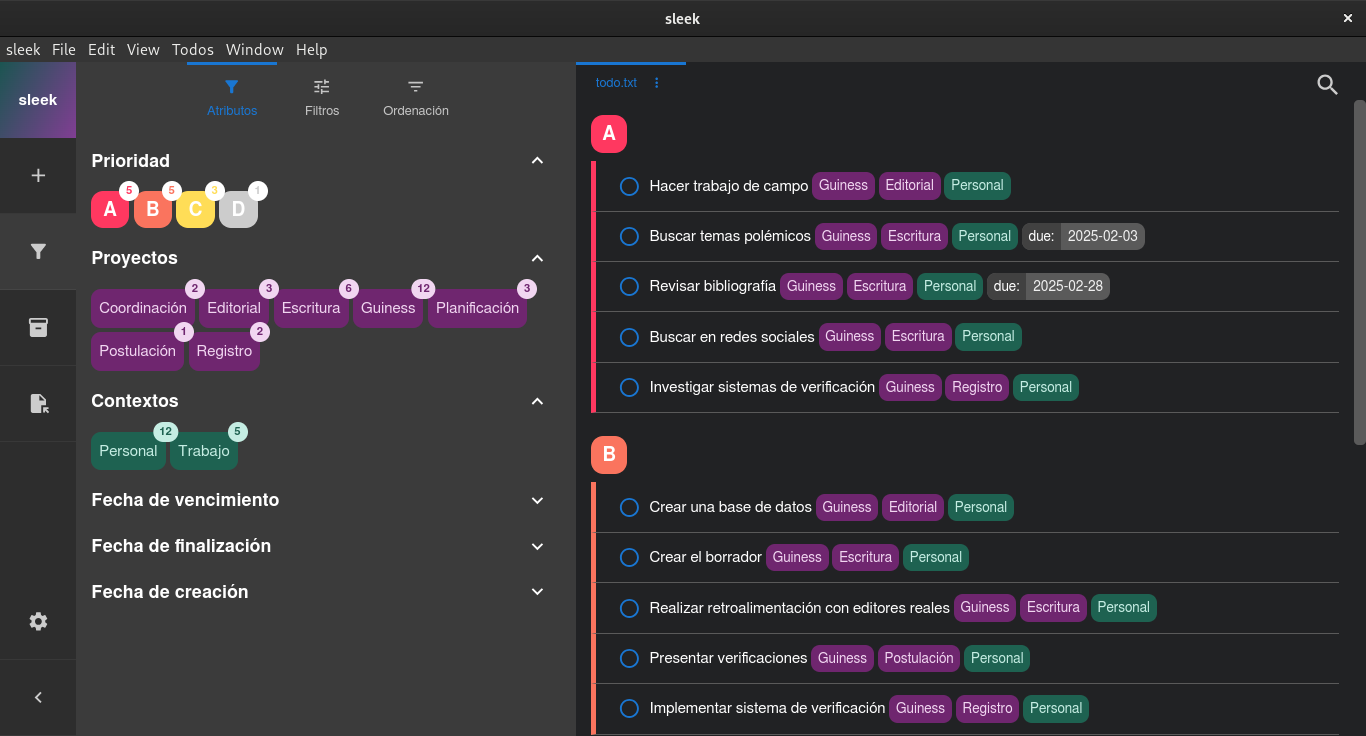Open settings via the gear icon
The height and width of the screenshot is (736, 1366).
pyautogui.click(x=38, y=622)
